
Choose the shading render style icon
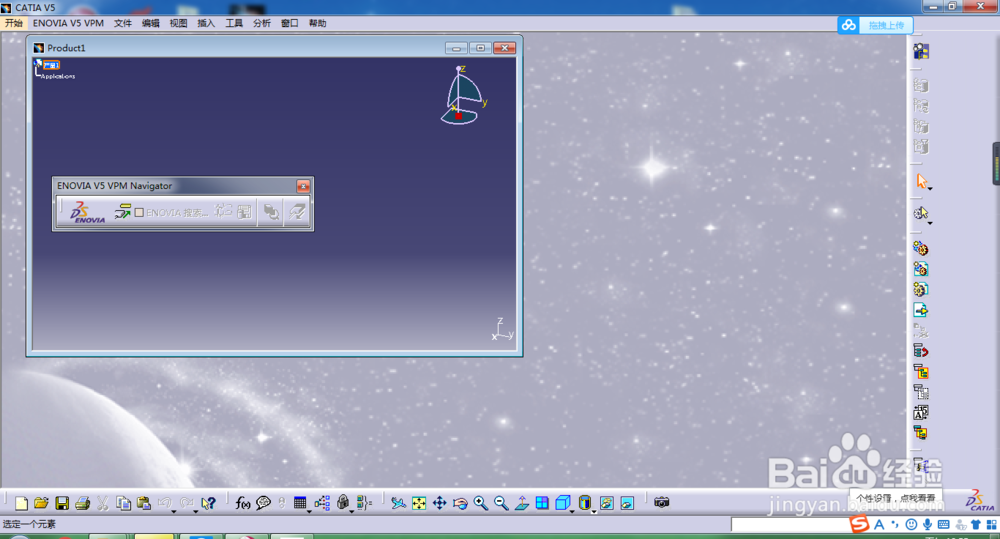[584, 503]
